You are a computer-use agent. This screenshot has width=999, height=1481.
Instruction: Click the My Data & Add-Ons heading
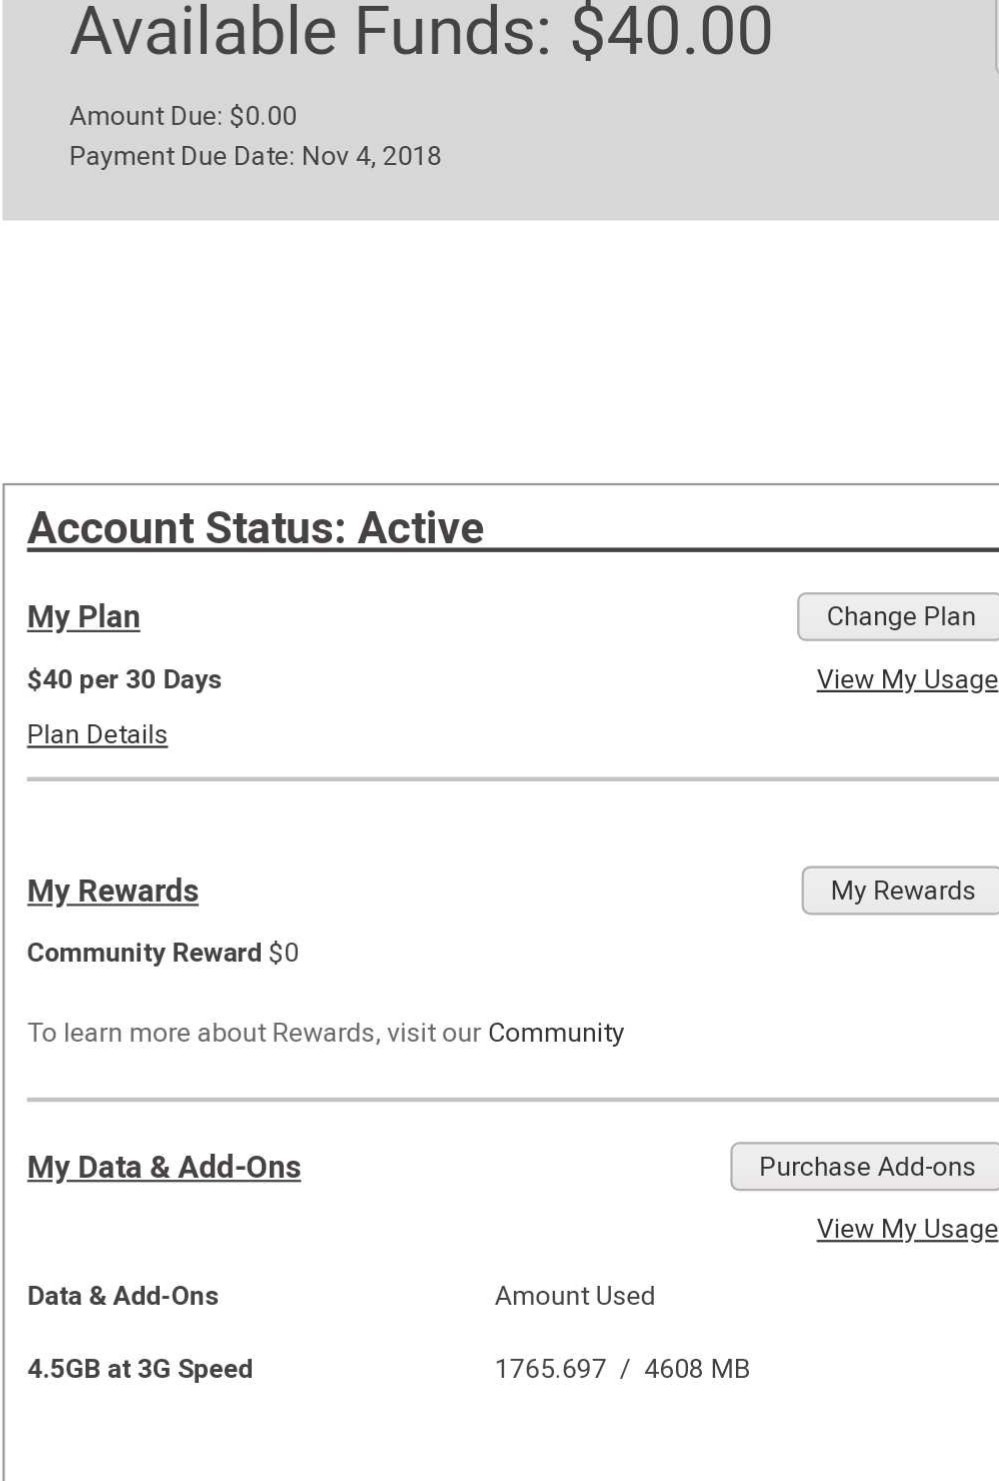coord(164,1167)
